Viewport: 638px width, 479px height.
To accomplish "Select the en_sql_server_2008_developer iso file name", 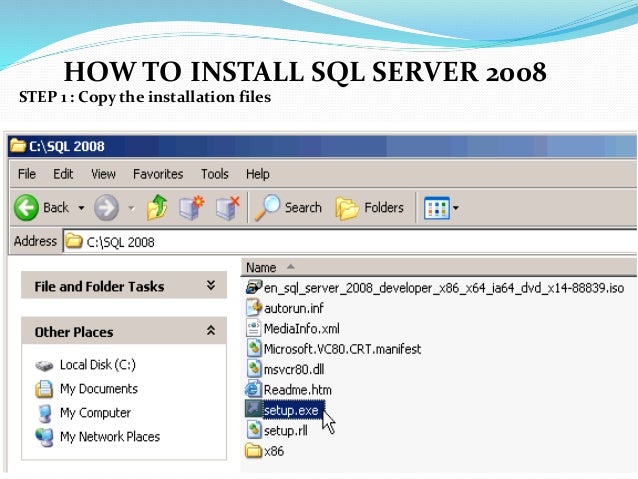I will [x=444, y=288].
